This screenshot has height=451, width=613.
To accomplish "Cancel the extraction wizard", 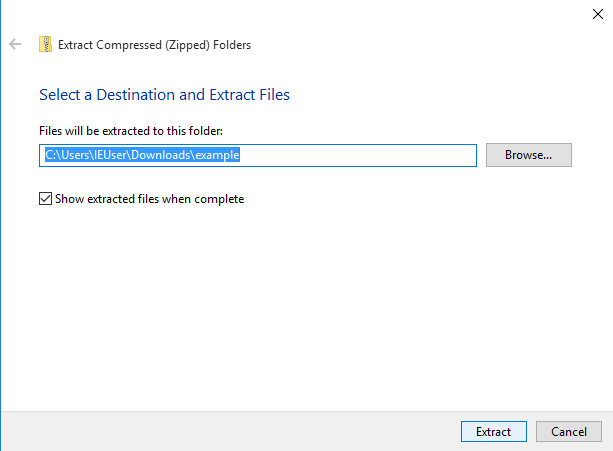I will (569, 432).
